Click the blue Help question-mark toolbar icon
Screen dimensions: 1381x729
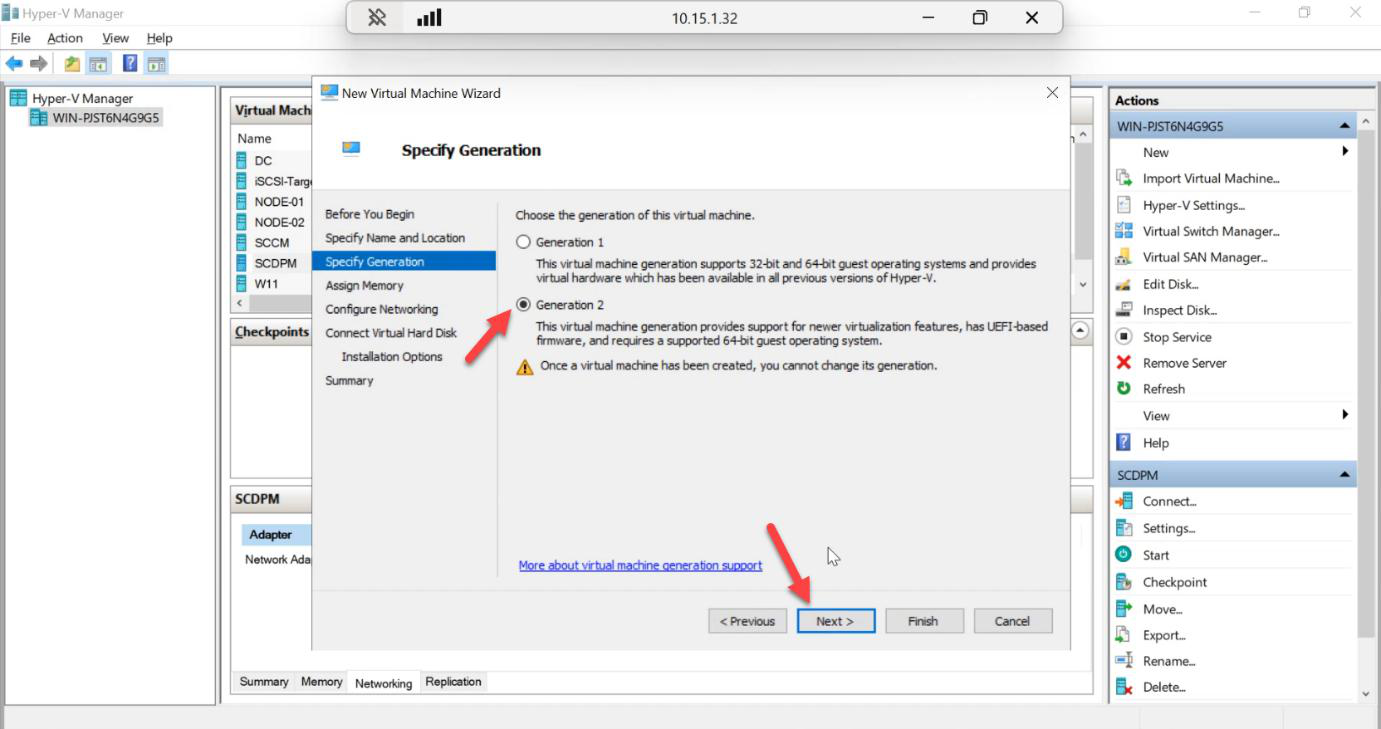click(x=130, y=64)
